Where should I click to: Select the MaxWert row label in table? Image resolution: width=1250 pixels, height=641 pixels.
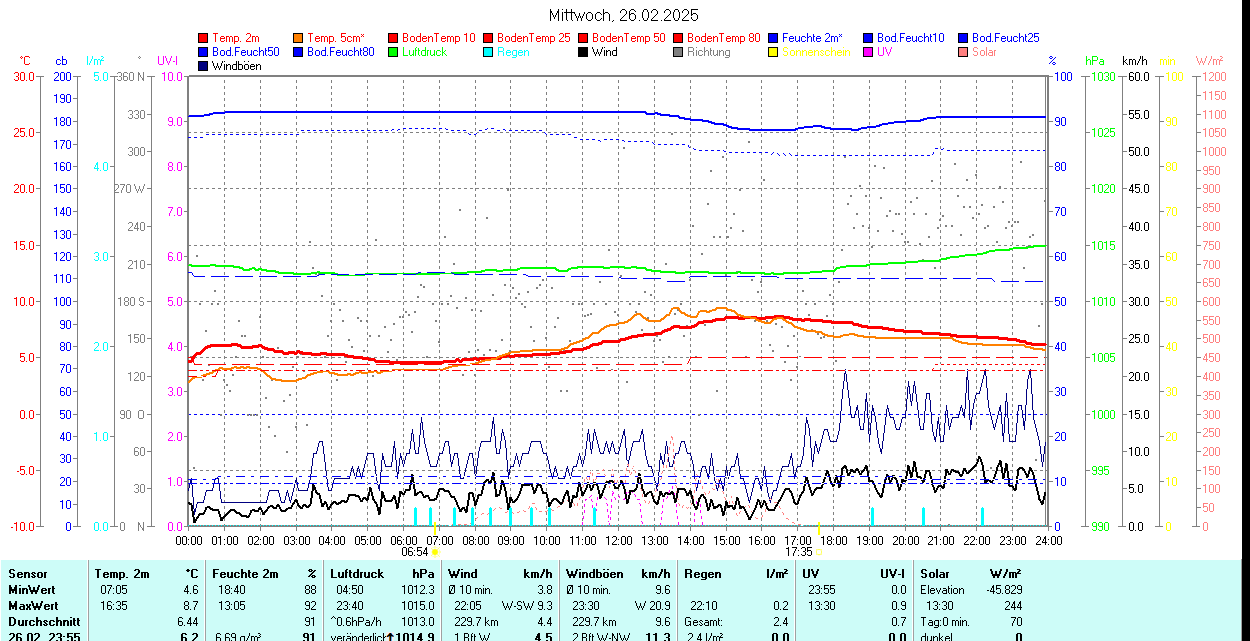point(33,606)
